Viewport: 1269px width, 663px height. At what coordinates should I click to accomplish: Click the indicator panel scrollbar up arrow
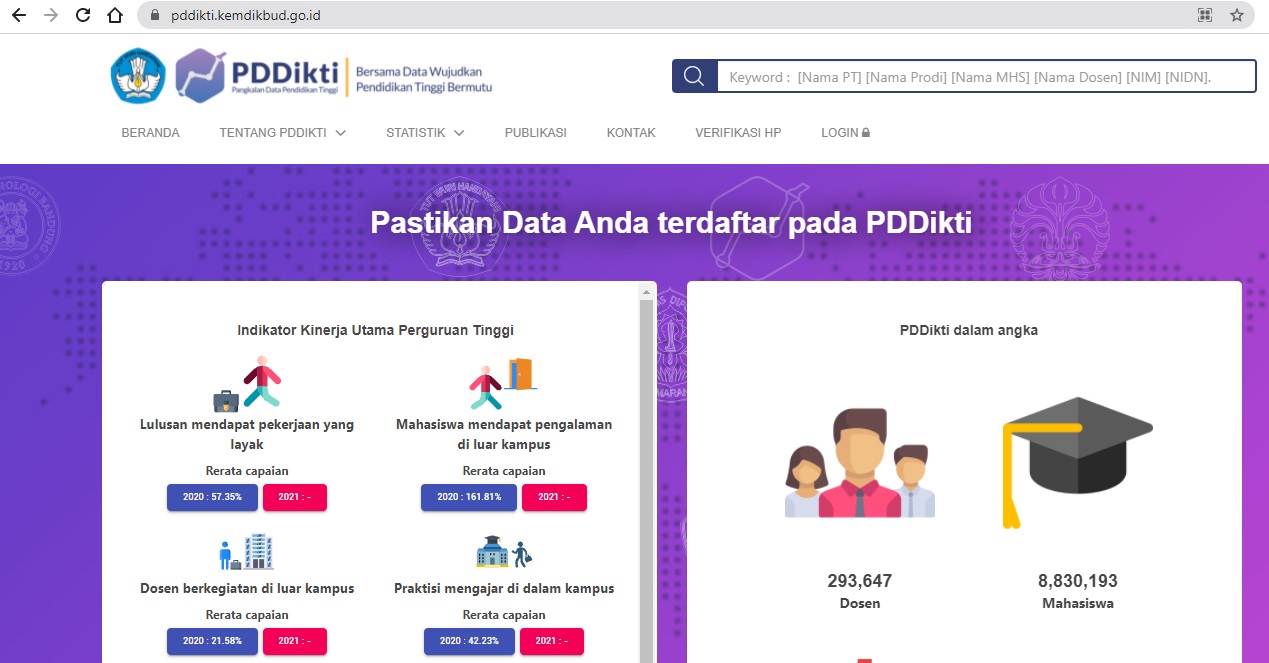click(646, 291)
